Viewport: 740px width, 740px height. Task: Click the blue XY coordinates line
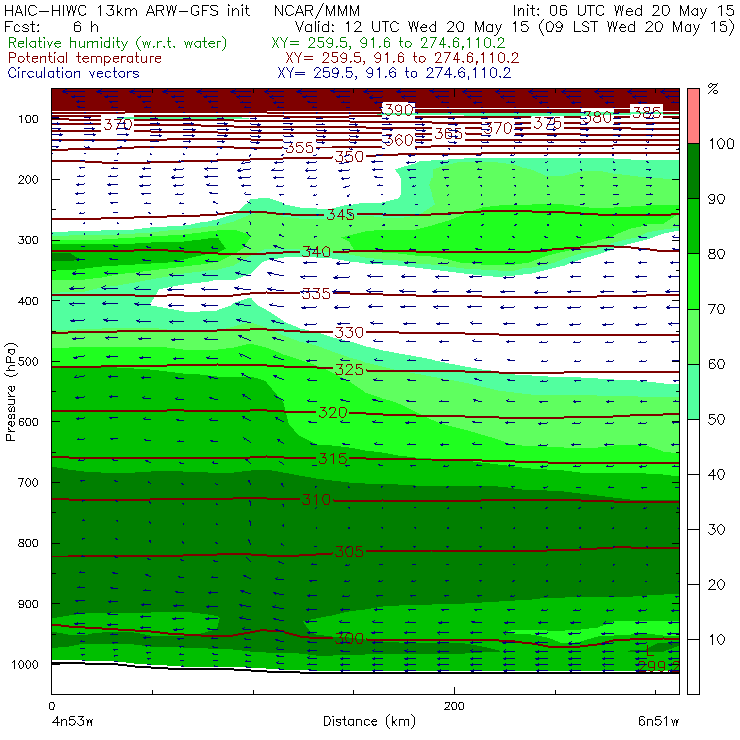[394, 73]
